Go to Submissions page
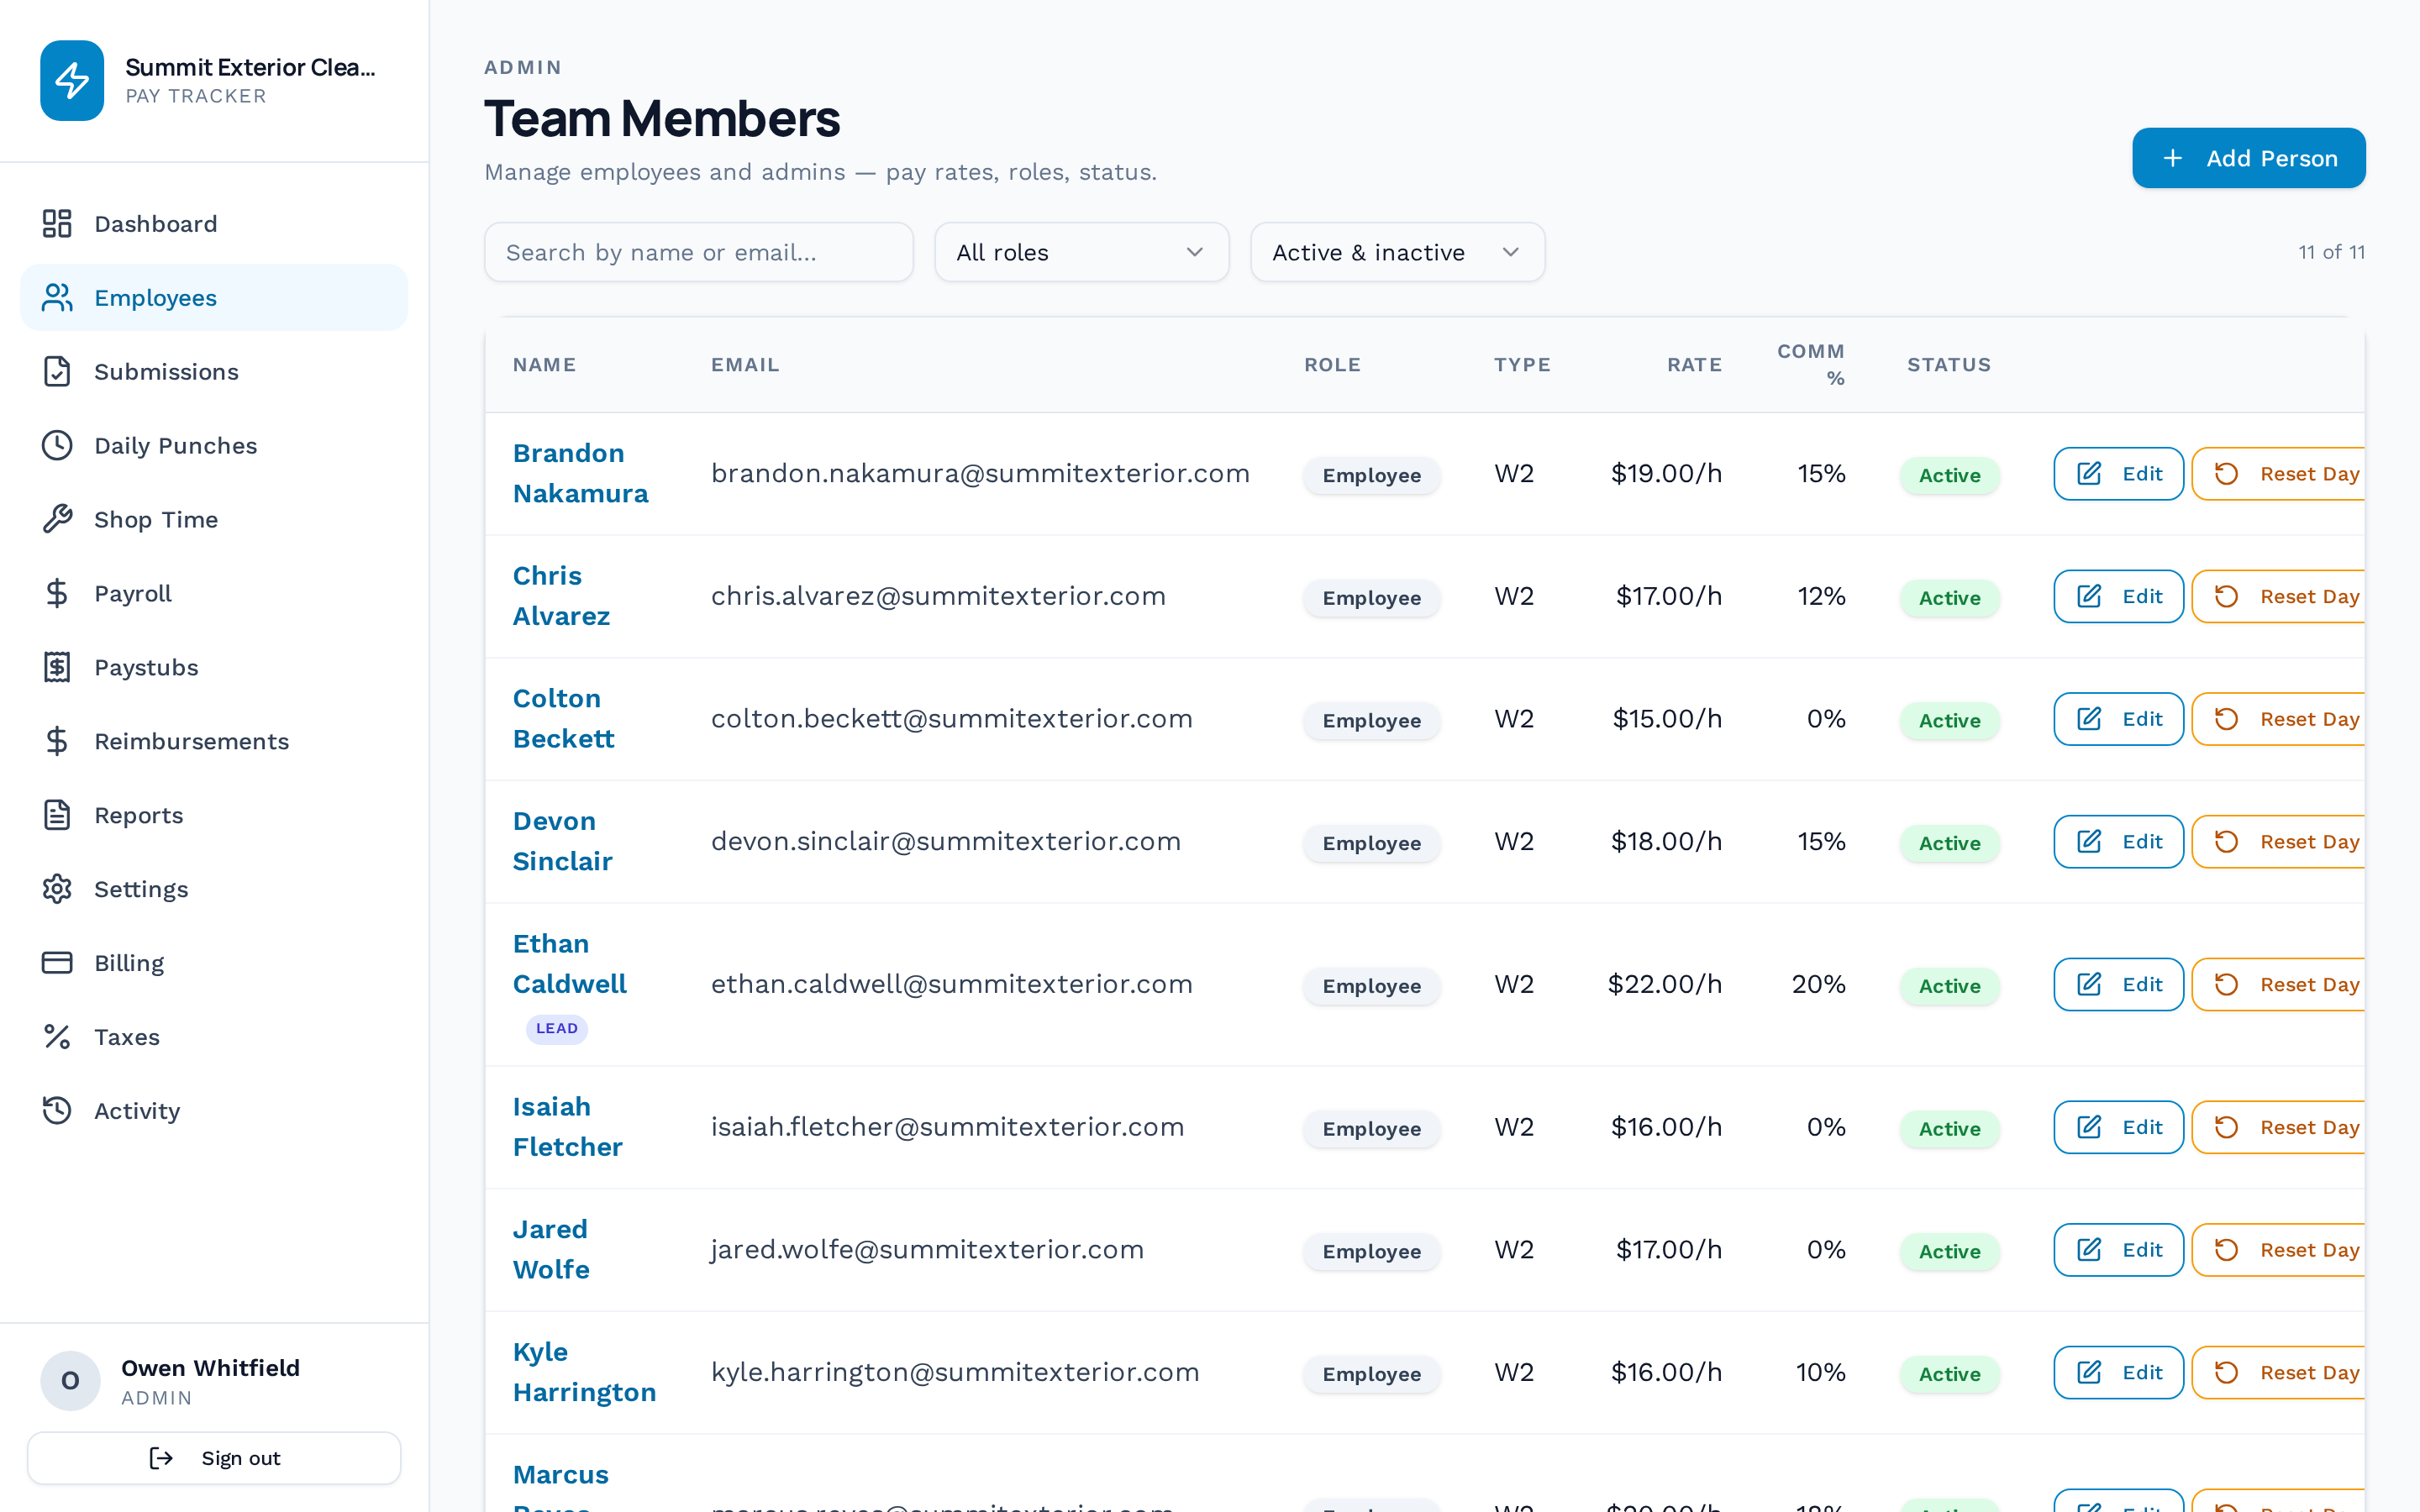Image resolution: width=2420 pixels, height=1512 pixels. point(214,371)
